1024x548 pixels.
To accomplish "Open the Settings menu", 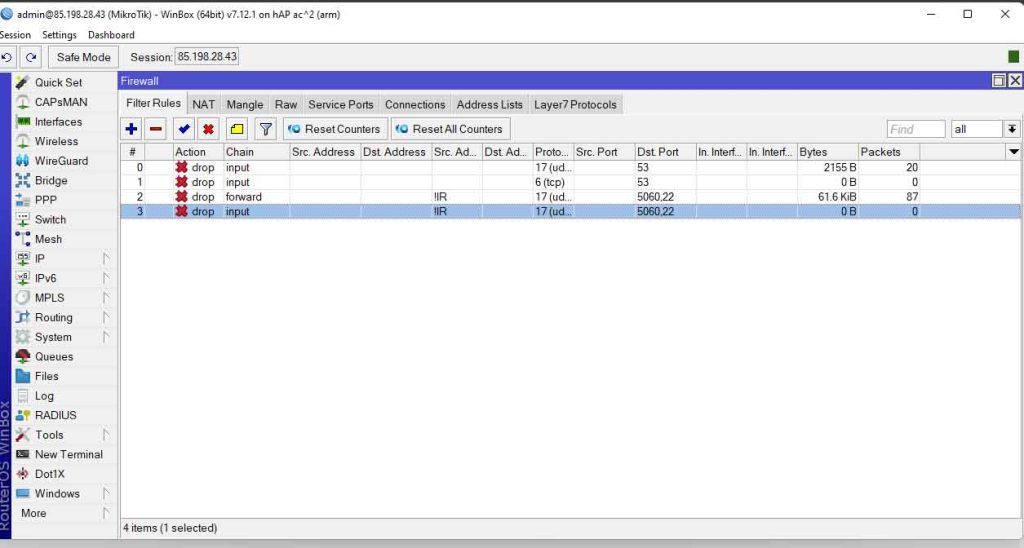I will tap(59, 35).
